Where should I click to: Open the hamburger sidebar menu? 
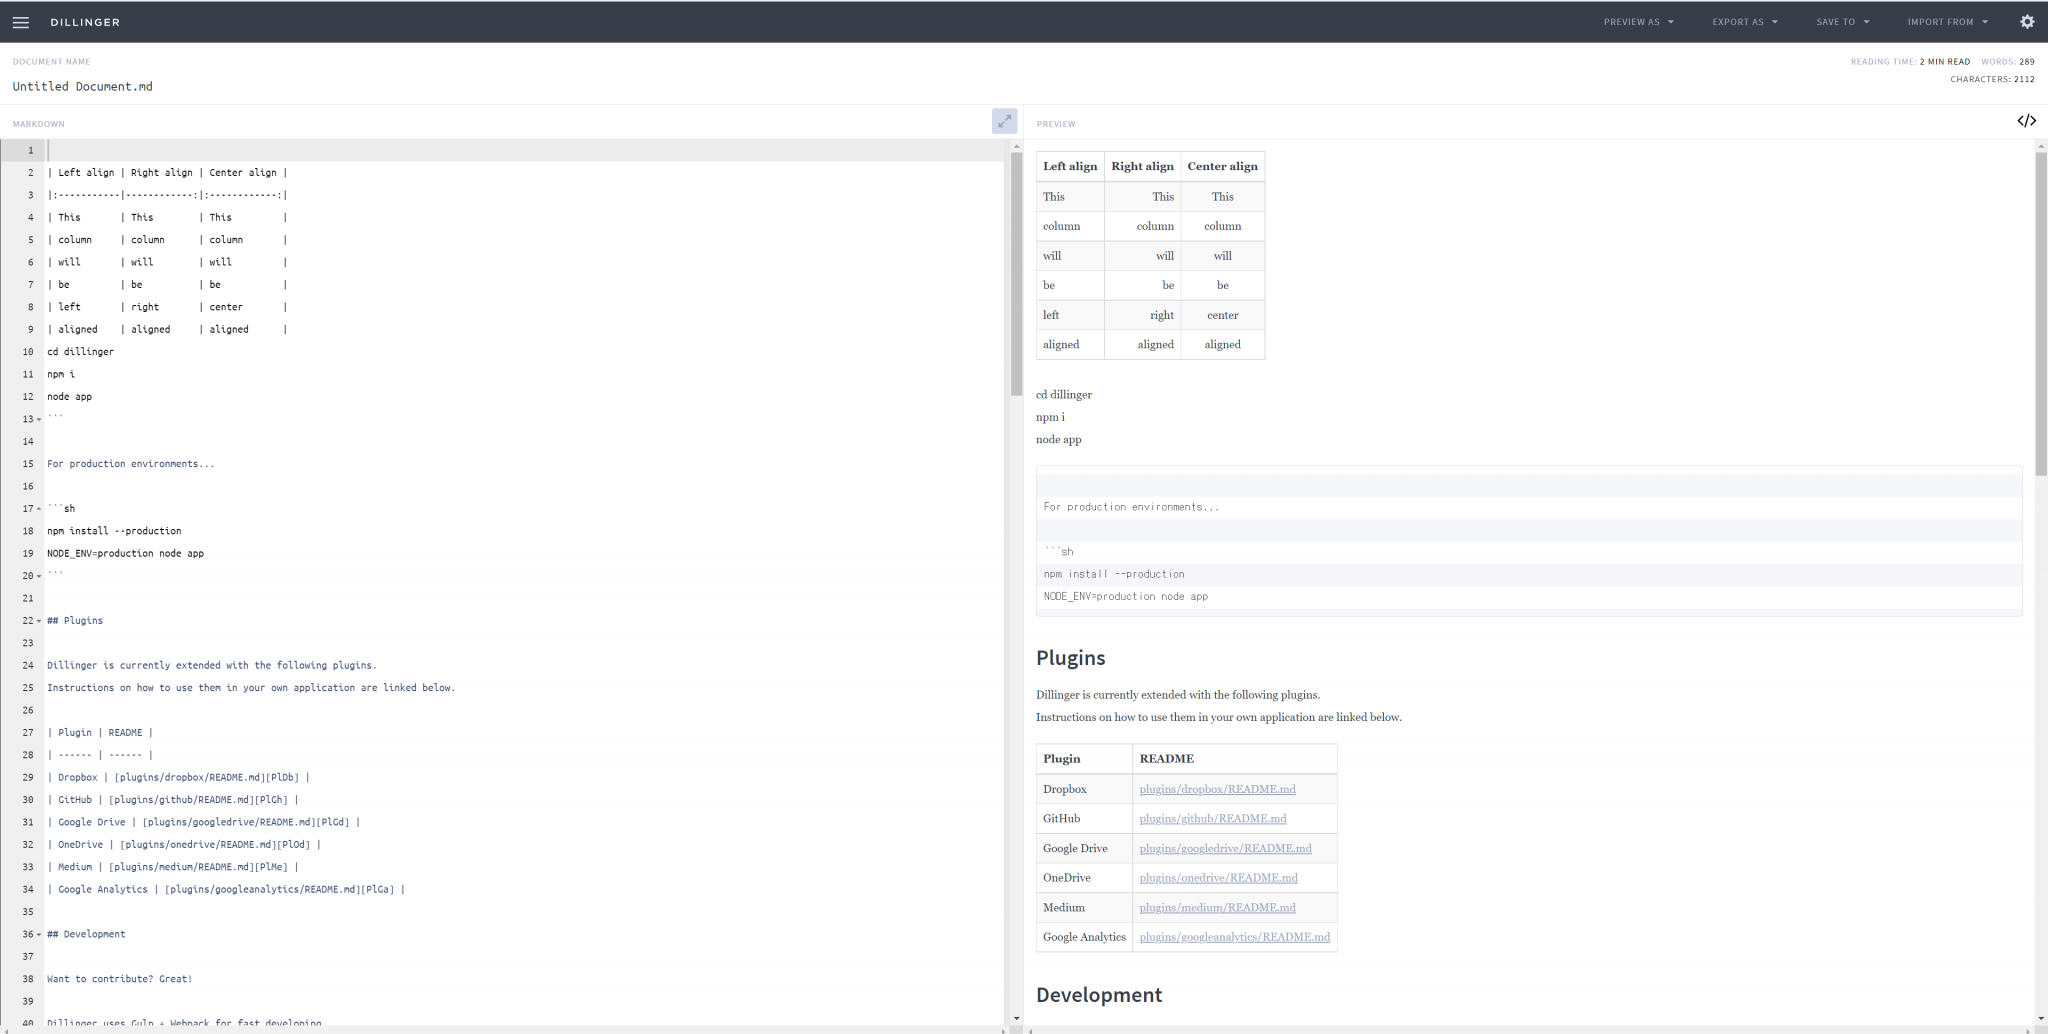[20, 22]
